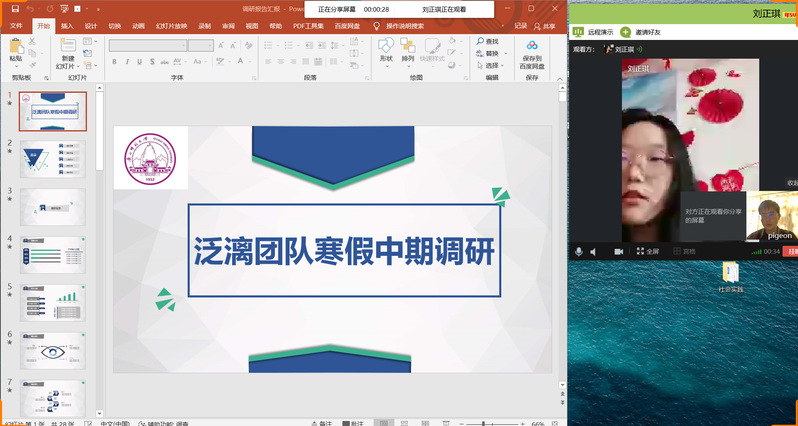The height and width of the screenshot is (426, 798).
Task: Open the 社会实践 folder on the desktop
Action: point(731,277)
